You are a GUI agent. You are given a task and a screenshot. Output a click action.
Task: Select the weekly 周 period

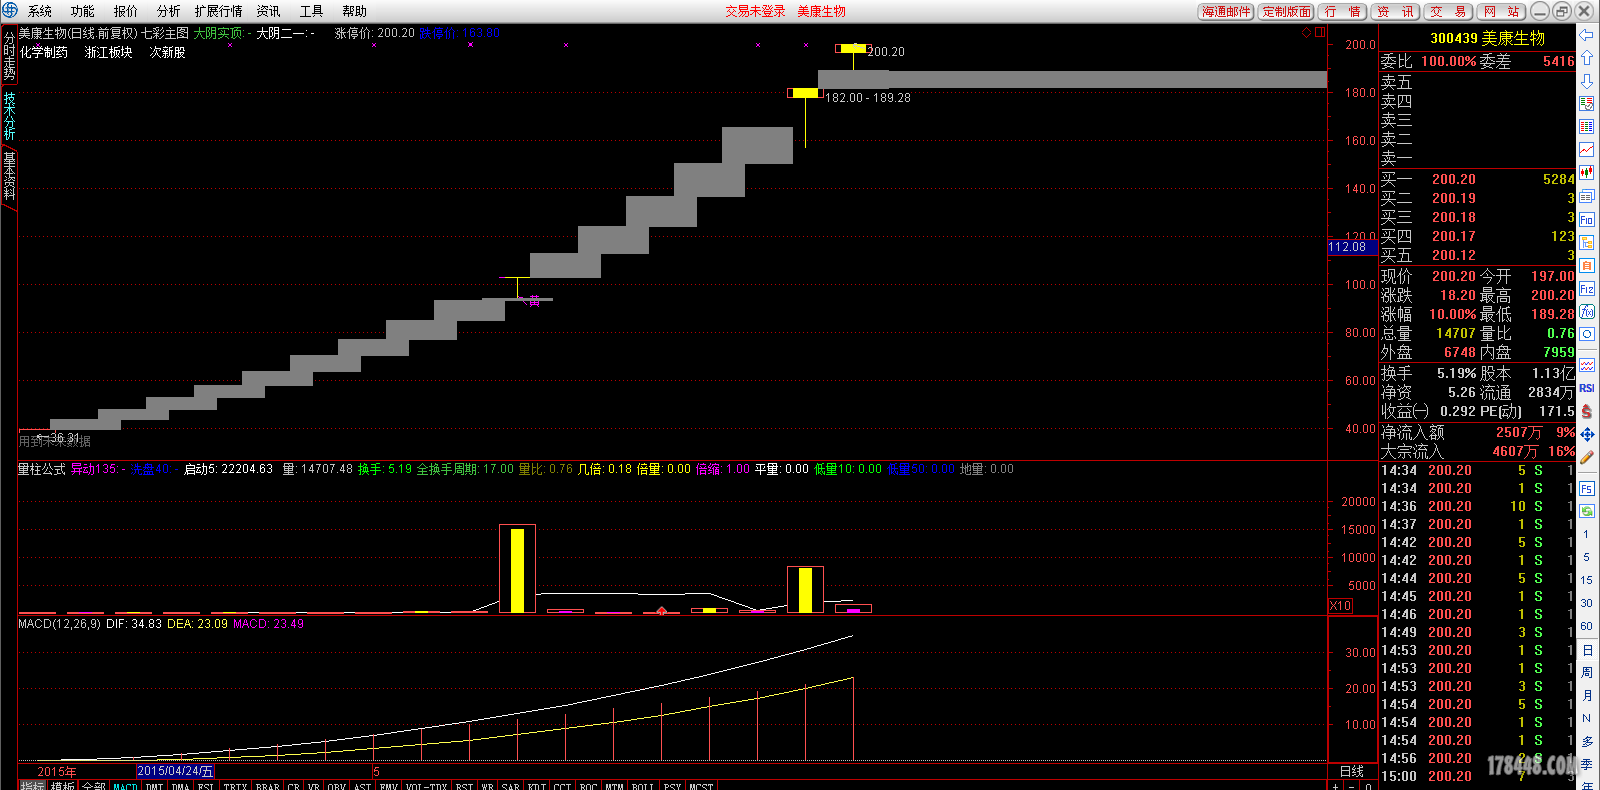tap(1587, 673)
